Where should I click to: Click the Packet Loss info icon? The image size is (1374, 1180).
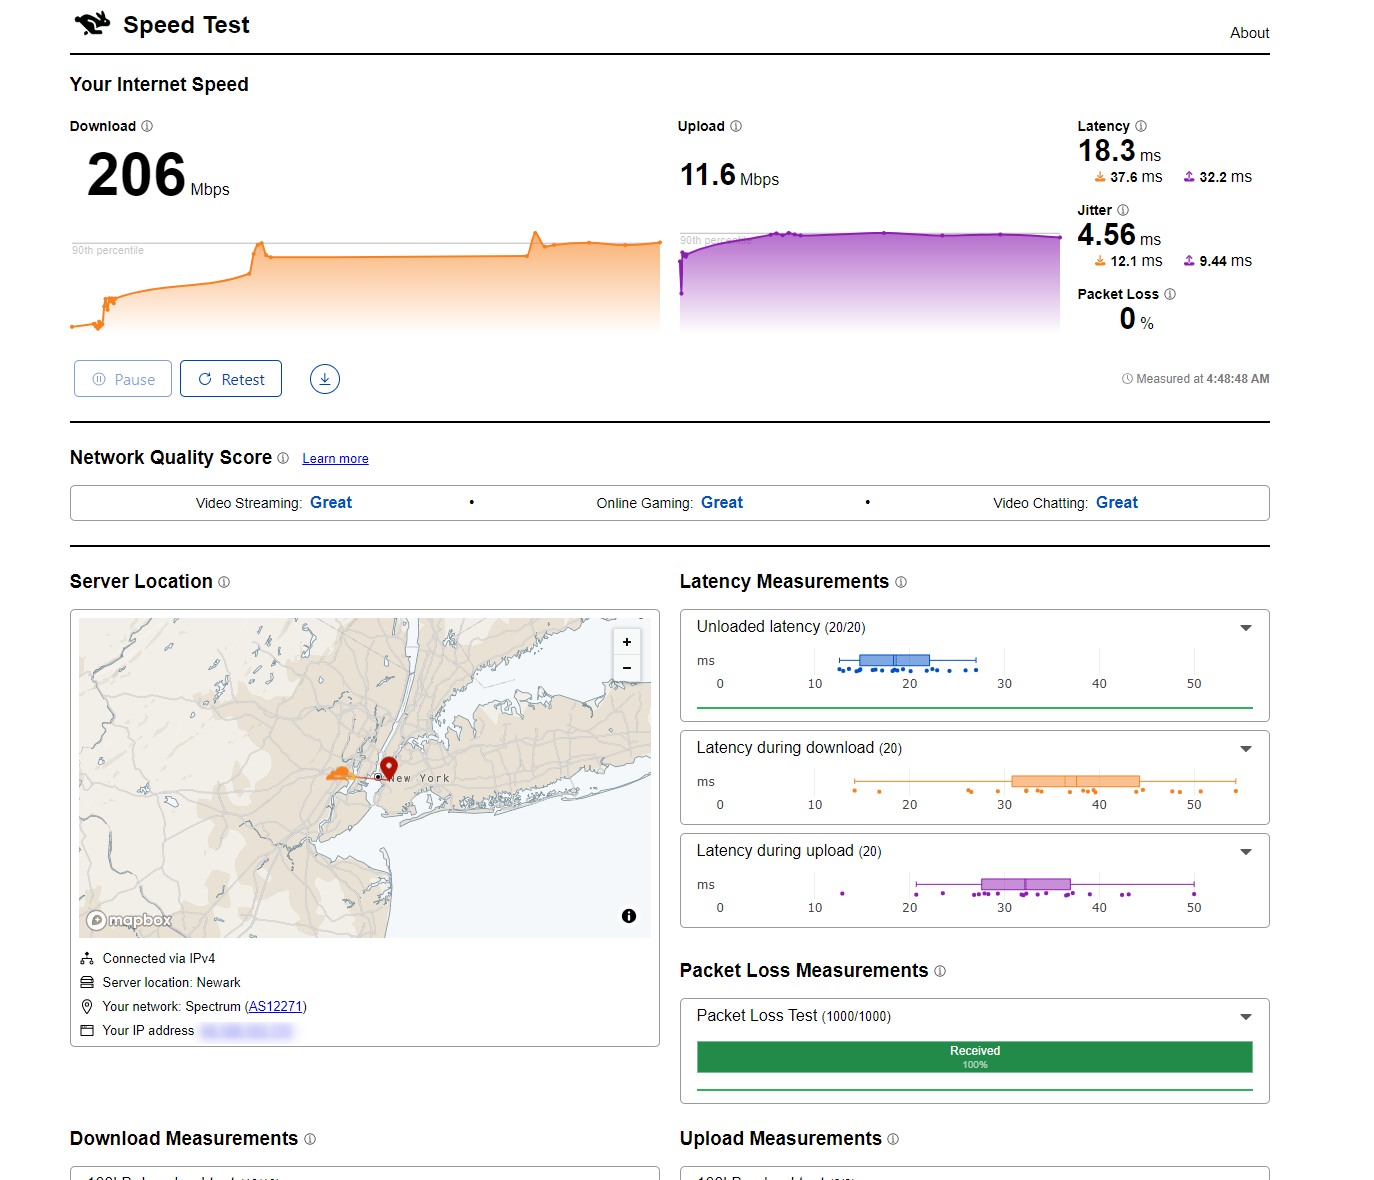(1170, 294)
